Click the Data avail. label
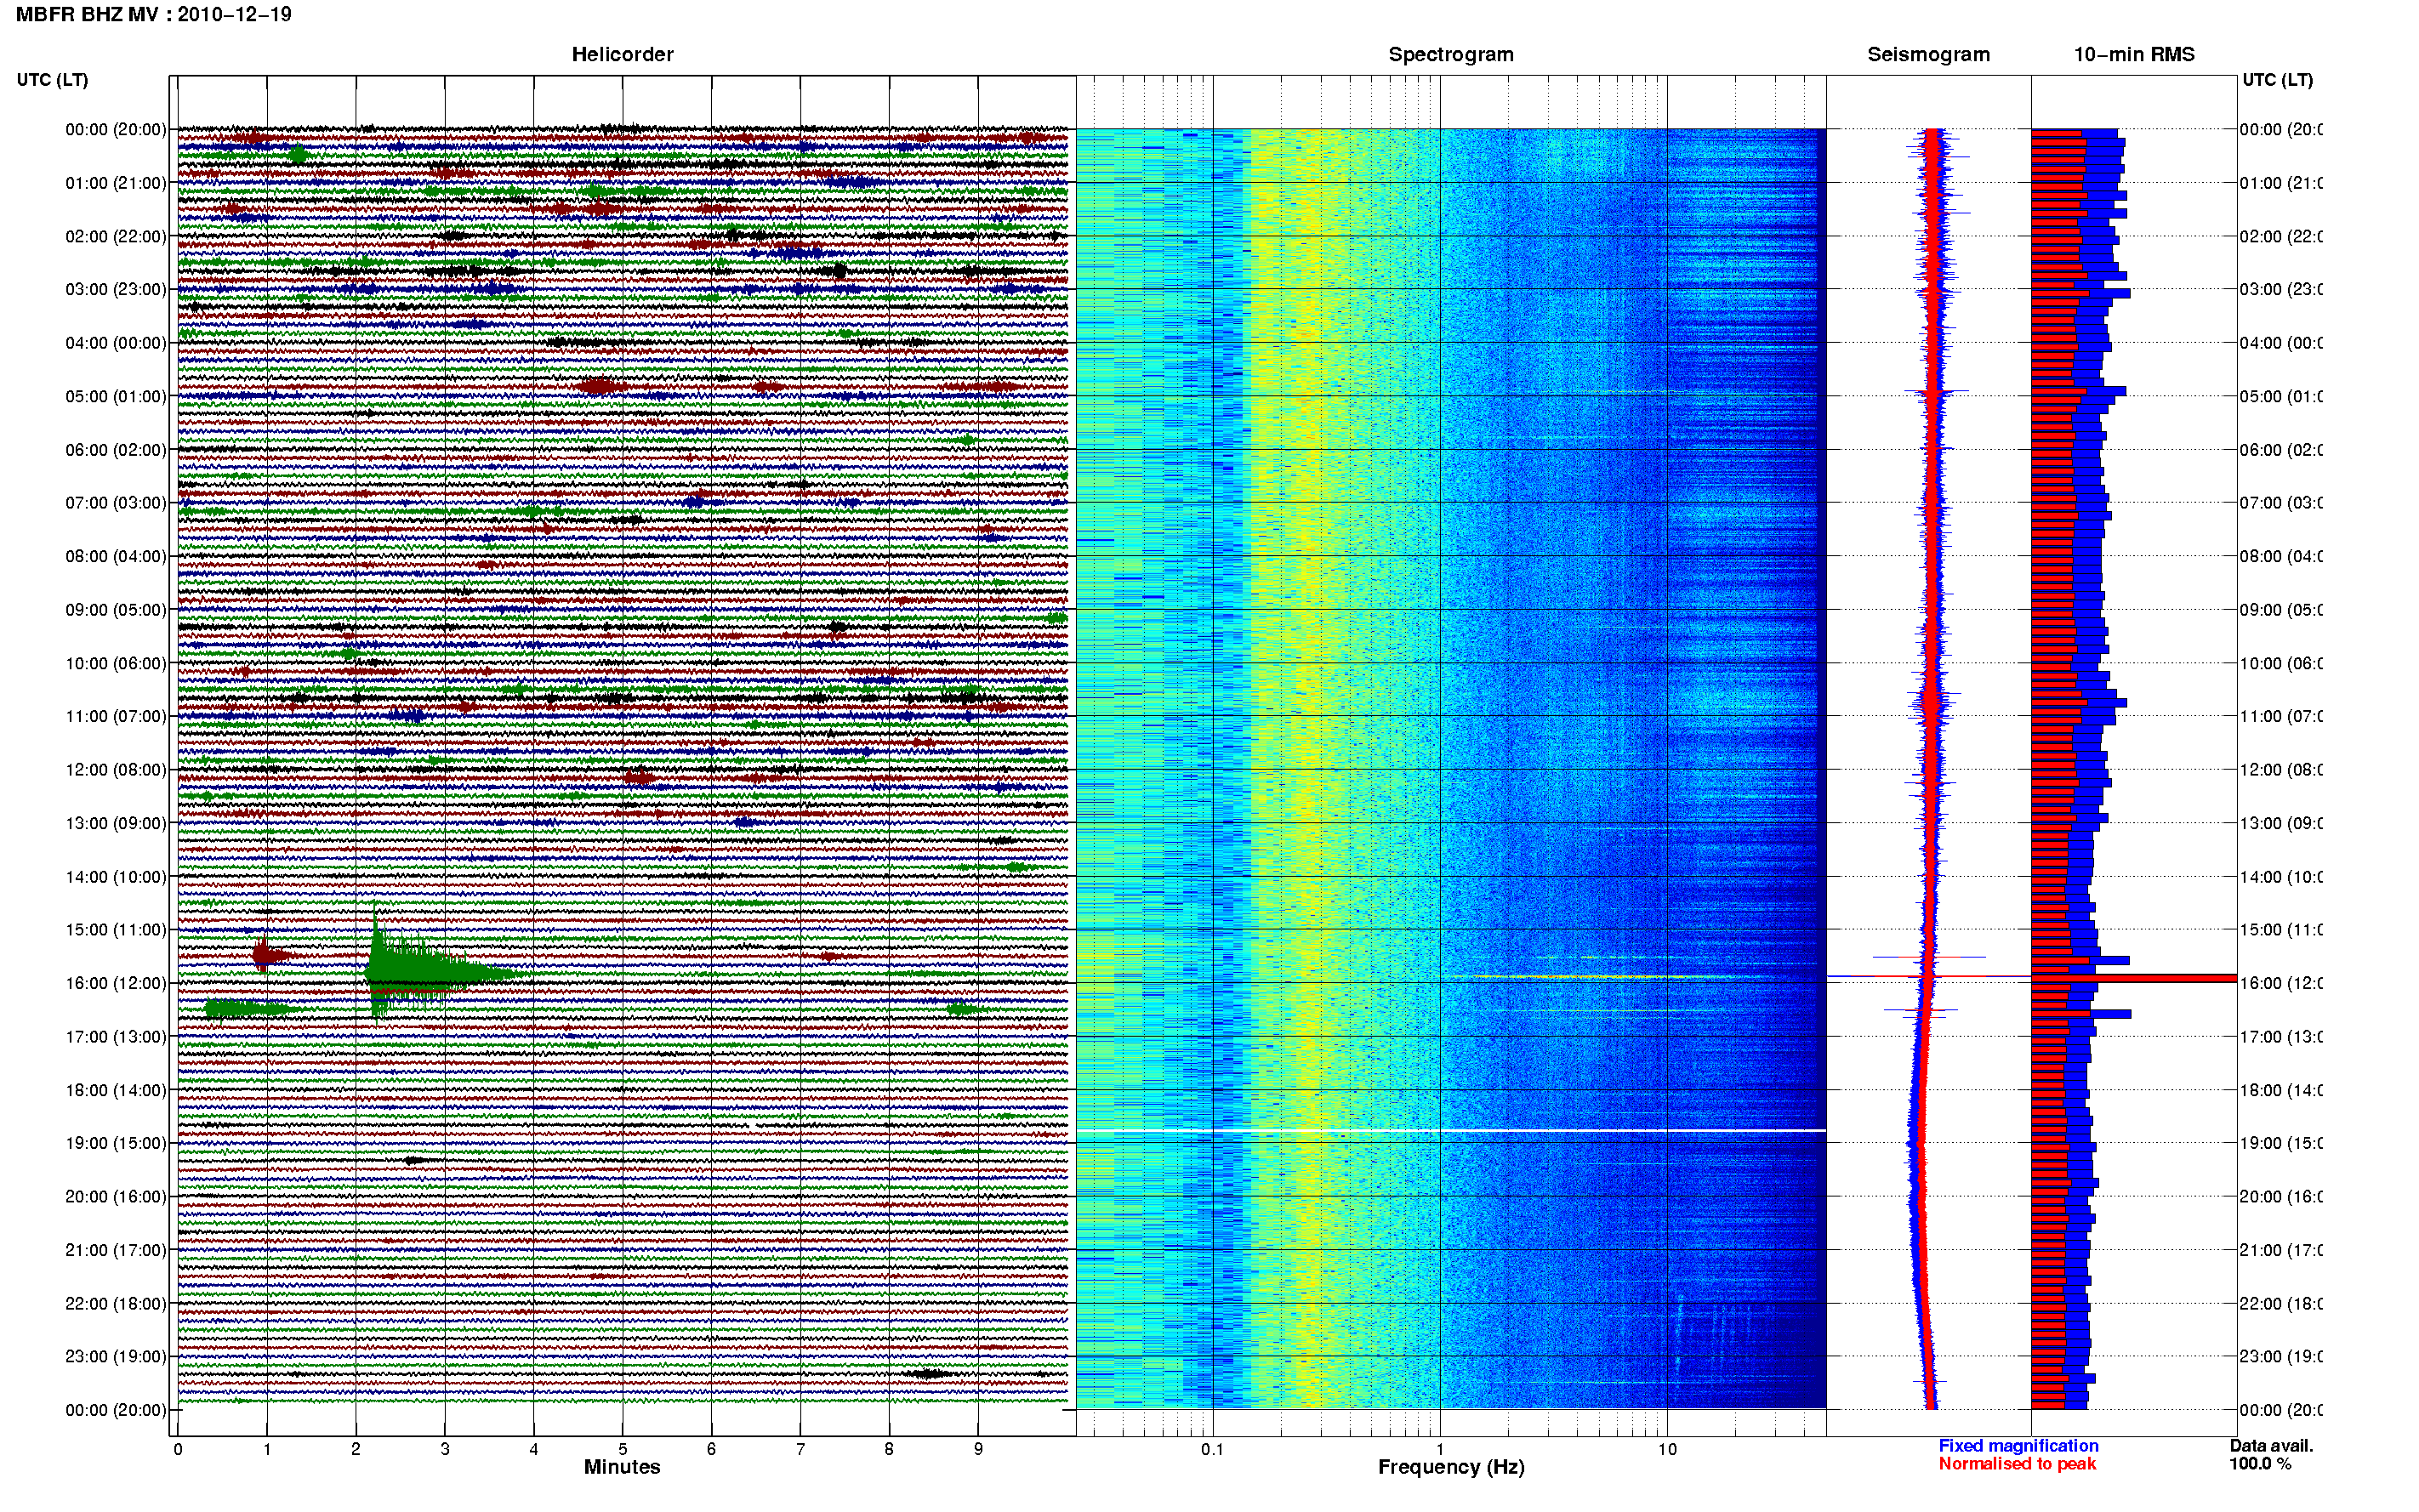Screen dimensions: 2419x1512 (x=2271, y=1446)
